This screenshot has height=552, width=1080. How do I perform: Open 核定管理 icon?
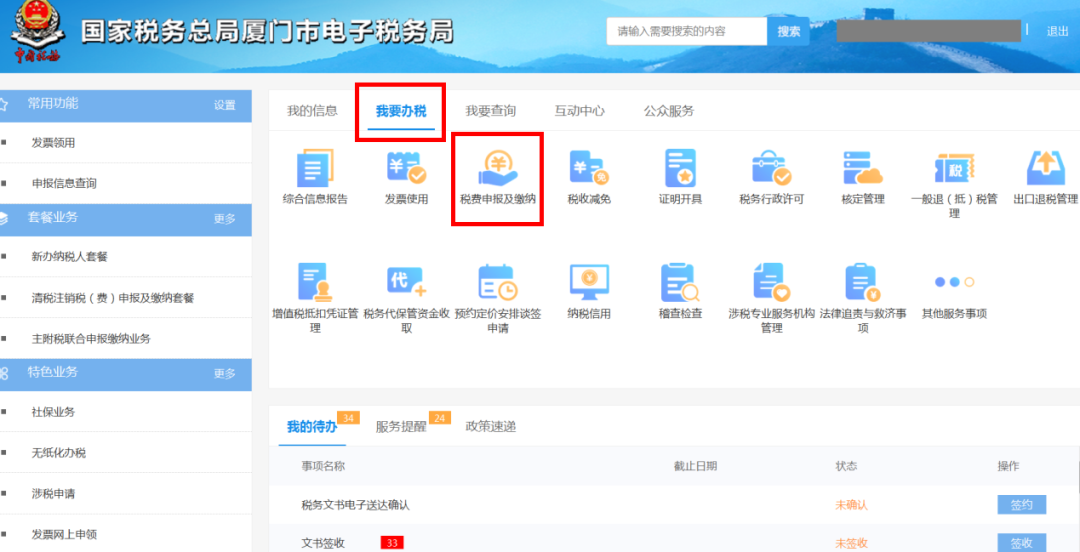tap(862, 169)
